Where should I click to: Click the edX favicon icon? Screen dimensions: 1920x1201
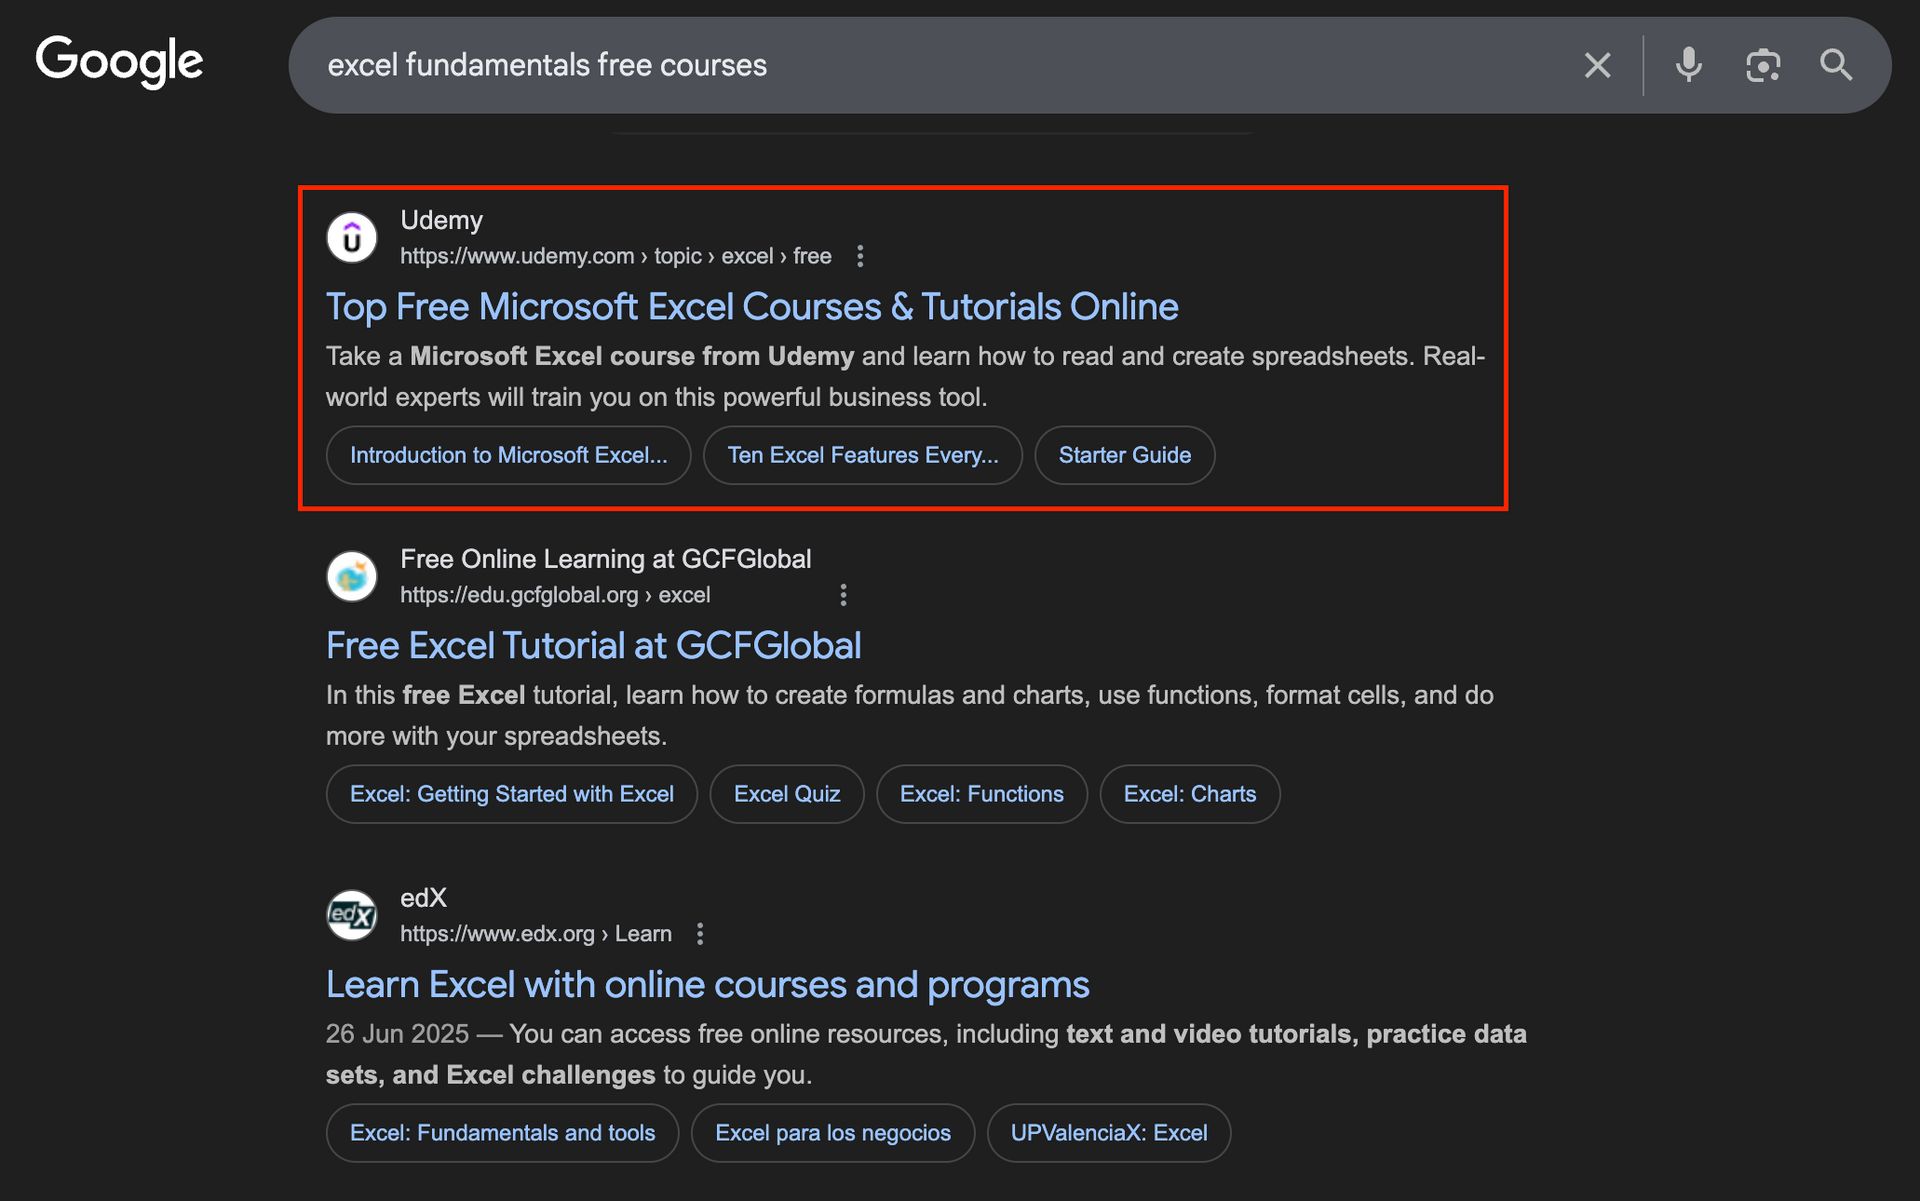pyautogui.click(x=352, y=915)
